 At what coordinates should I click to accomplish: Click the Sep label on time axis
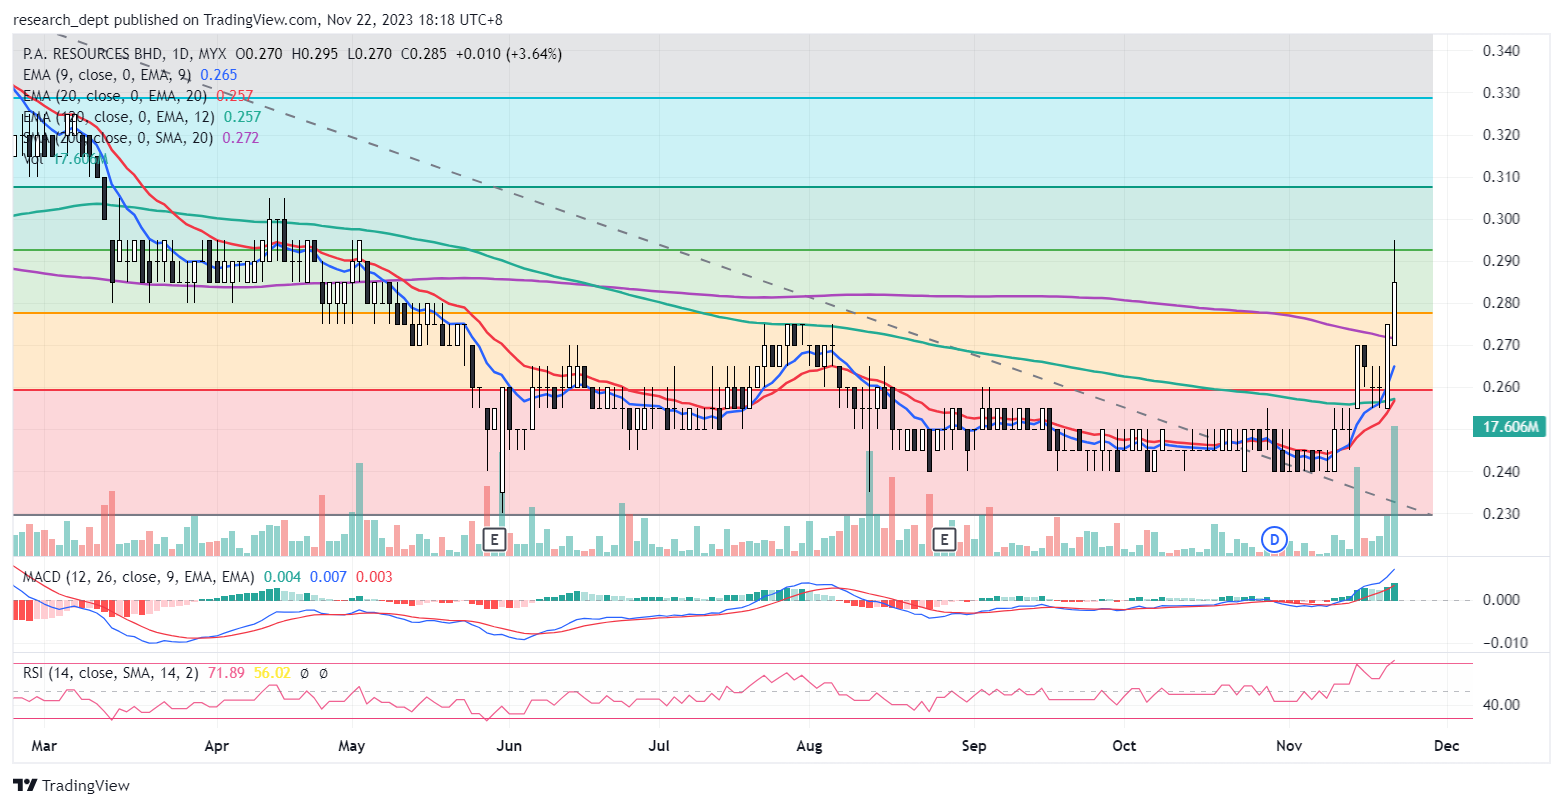[974, 746]
